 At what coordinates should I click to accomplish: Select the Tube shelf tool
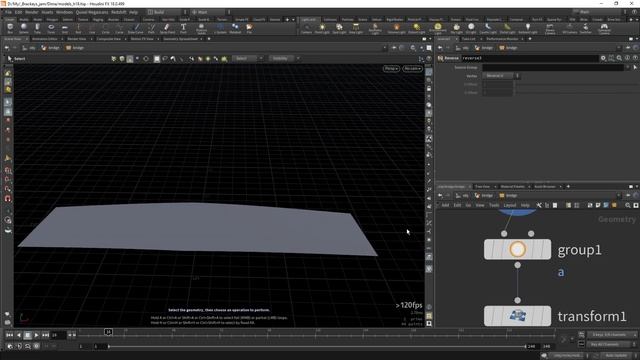point(37,28)
